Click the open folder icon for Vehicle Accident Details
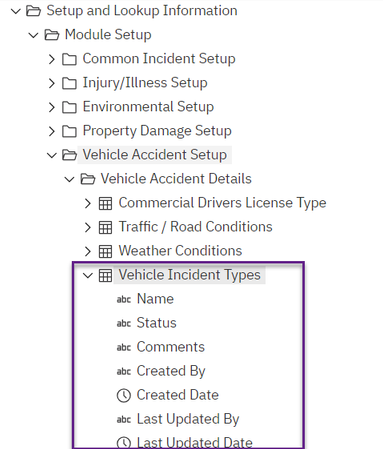 pyautogui.click(x=88, y=179)
